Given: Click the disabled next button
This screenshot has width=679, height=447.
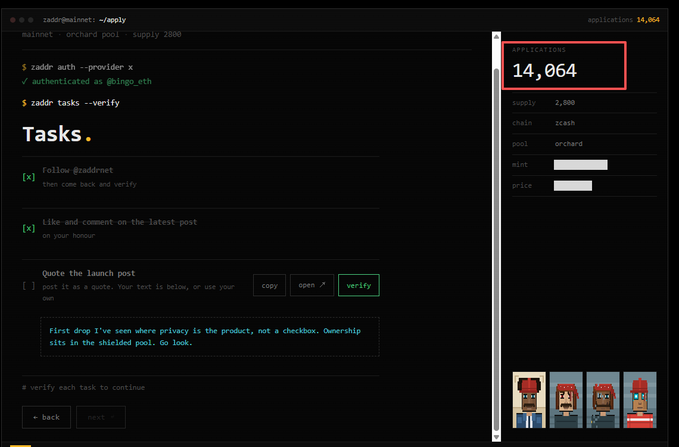Looking at the screenshot, I should tap(101, 417).
